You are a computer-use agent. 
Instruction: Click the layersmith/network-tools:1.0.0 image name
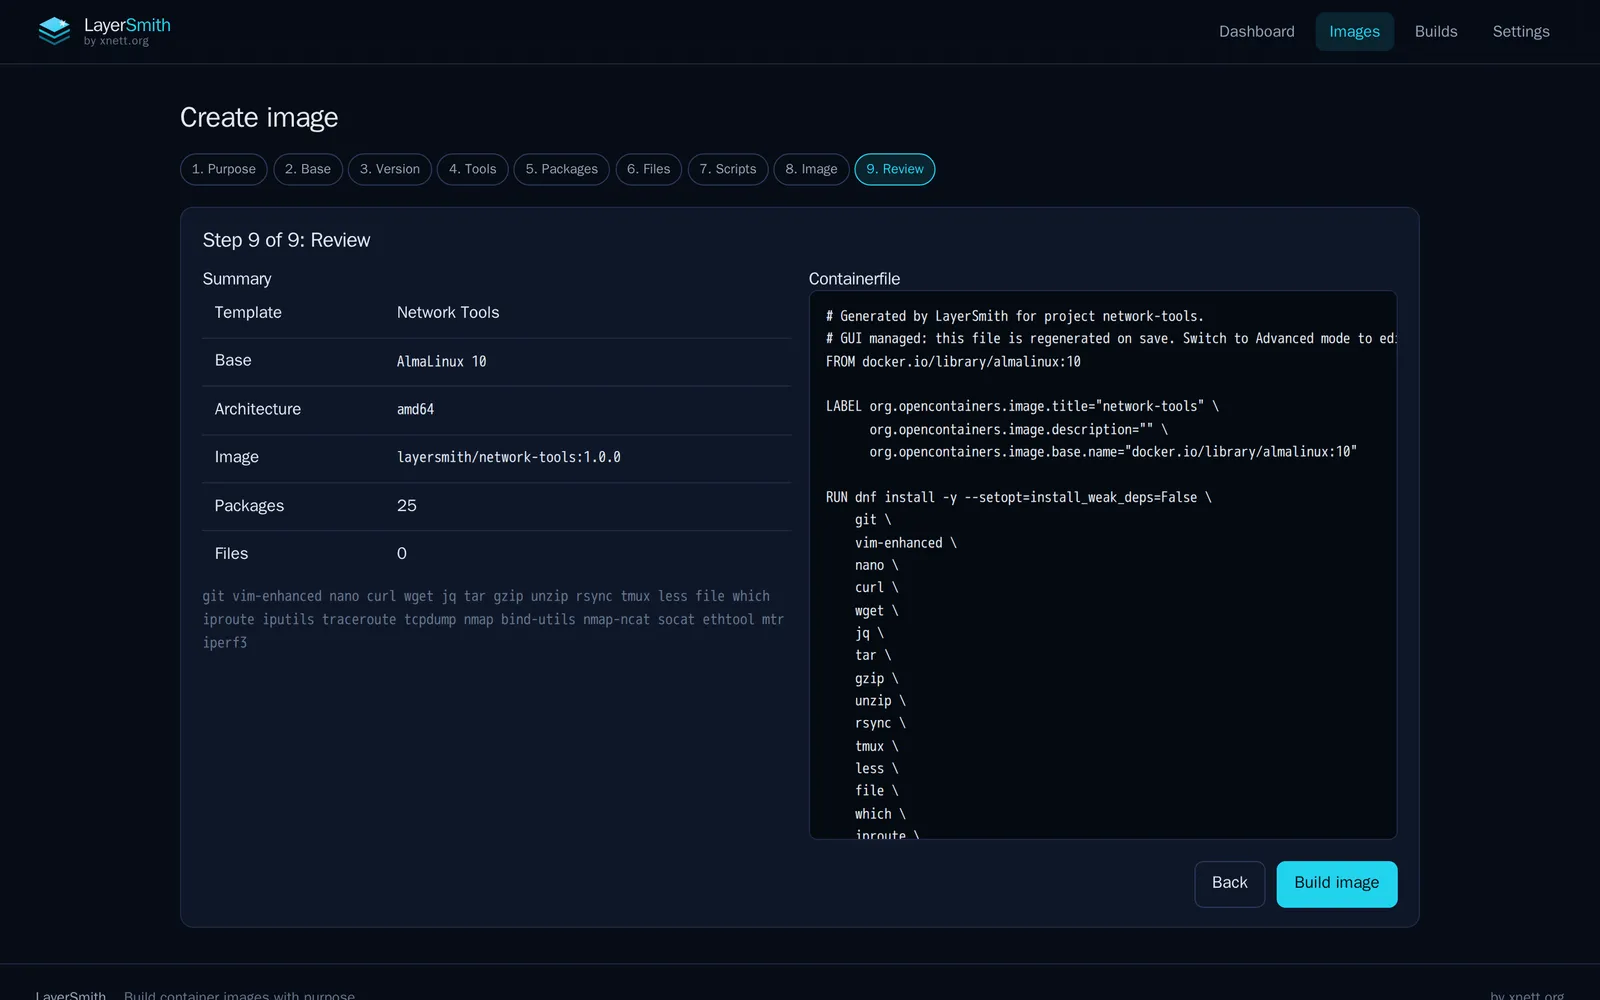pyautogui.click(x=509, y=458)
